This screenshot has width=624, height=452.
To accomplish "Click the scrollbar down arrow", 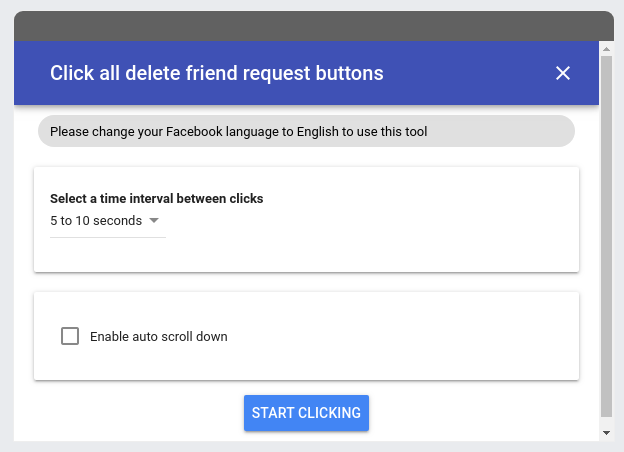I will [x=606, y=432].
